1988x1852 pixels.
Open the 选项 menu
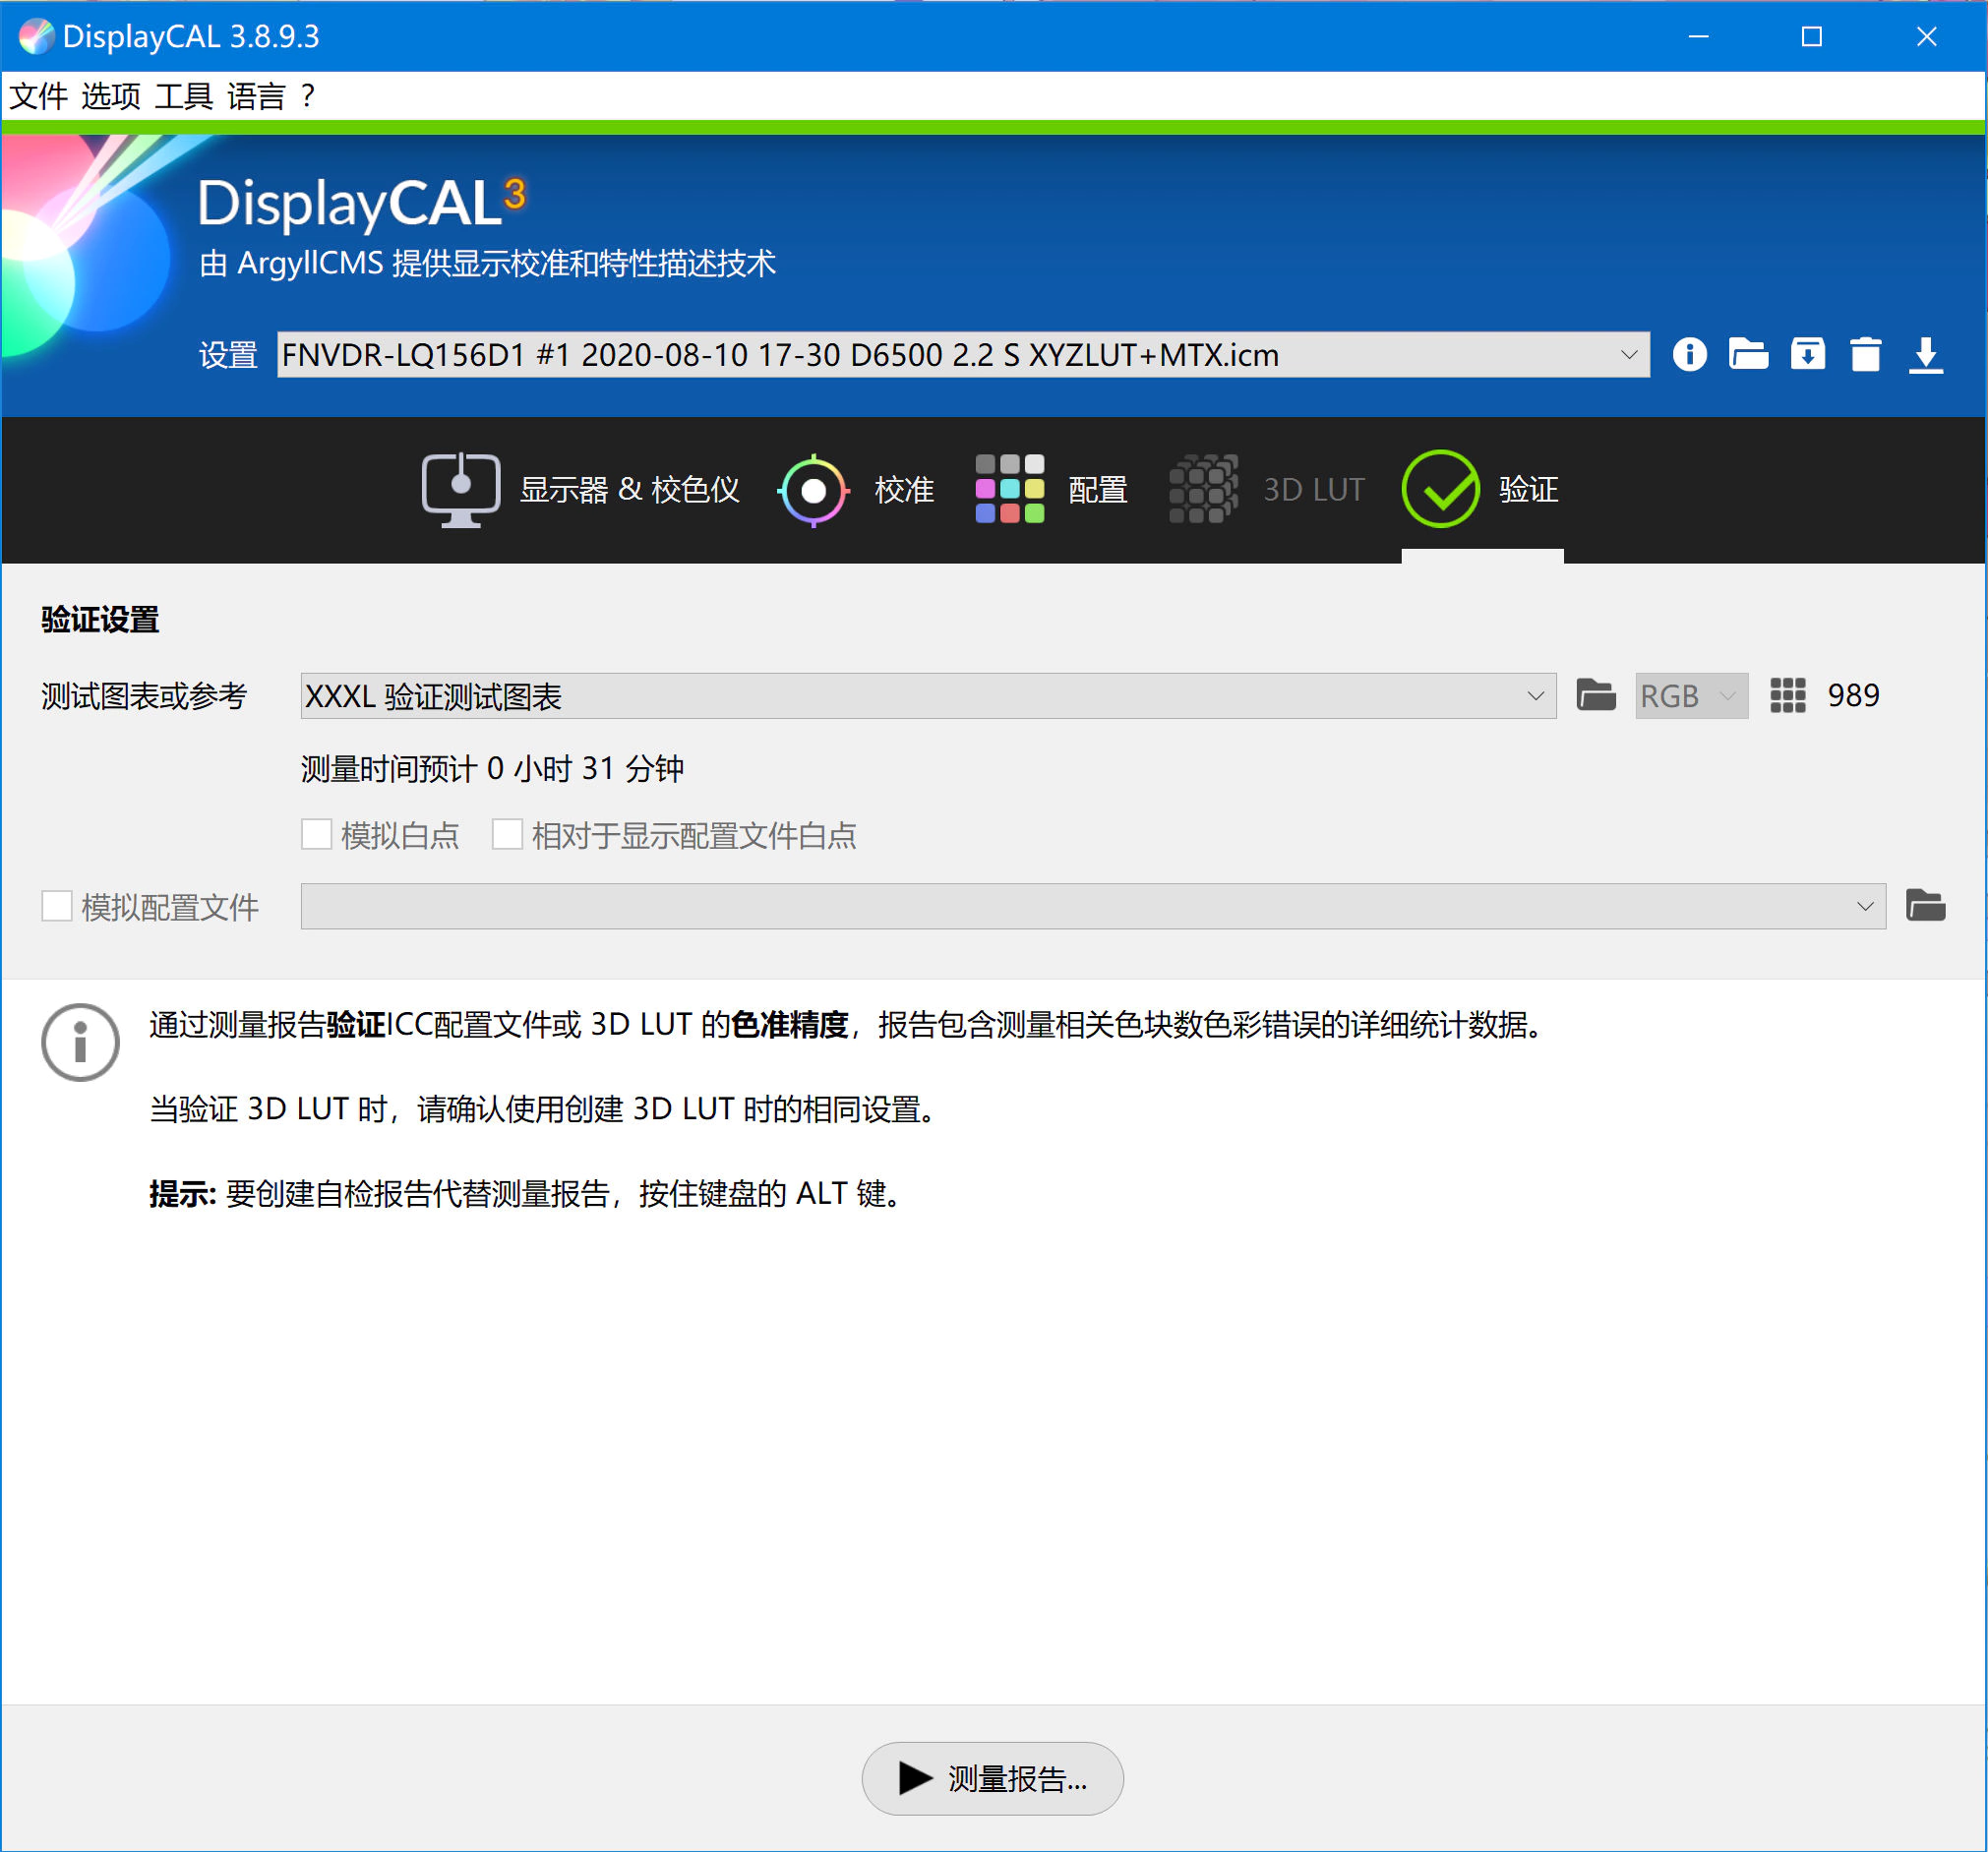111,96
